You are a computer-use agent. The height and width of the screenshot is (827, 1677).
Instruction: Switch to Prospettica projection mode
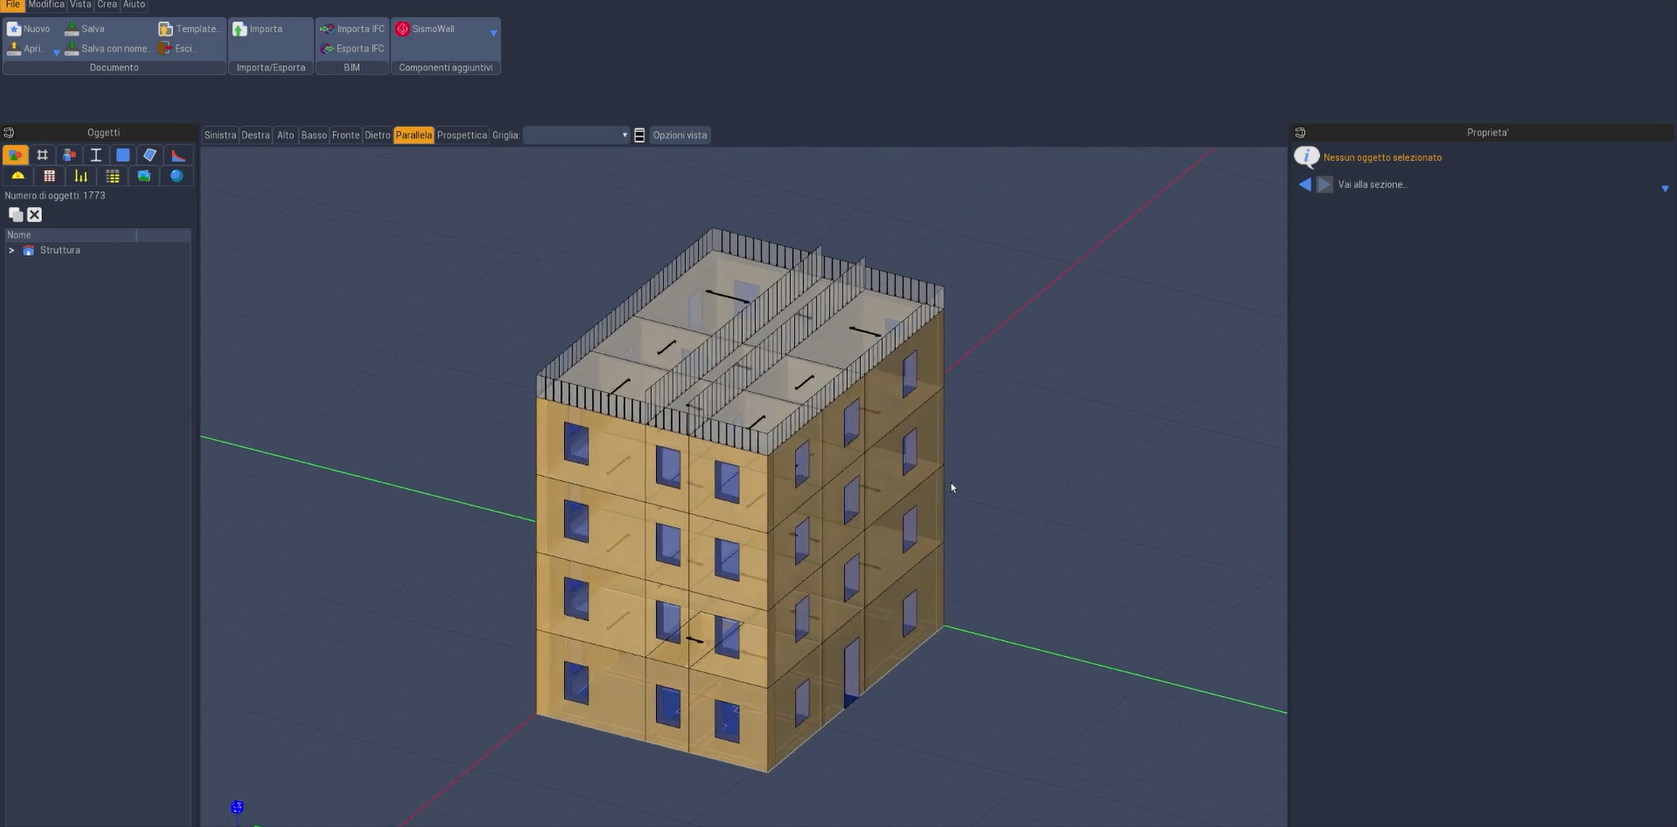[461, 135]
